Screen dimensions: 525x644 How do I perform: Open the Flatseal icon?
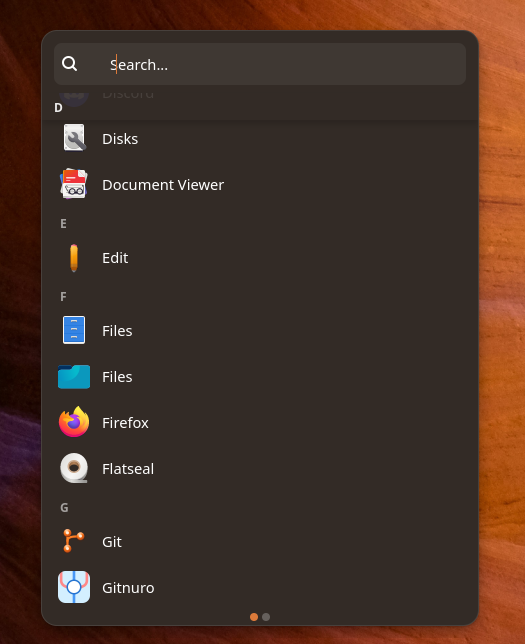[74, 468]
